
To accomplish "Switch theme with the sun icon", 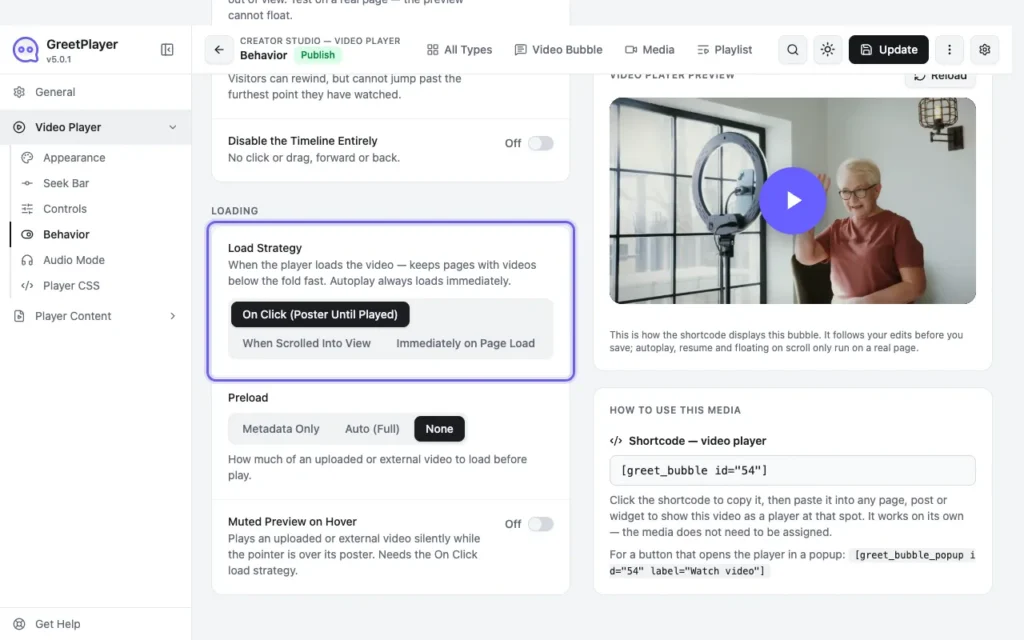I will tap(827, 50).
